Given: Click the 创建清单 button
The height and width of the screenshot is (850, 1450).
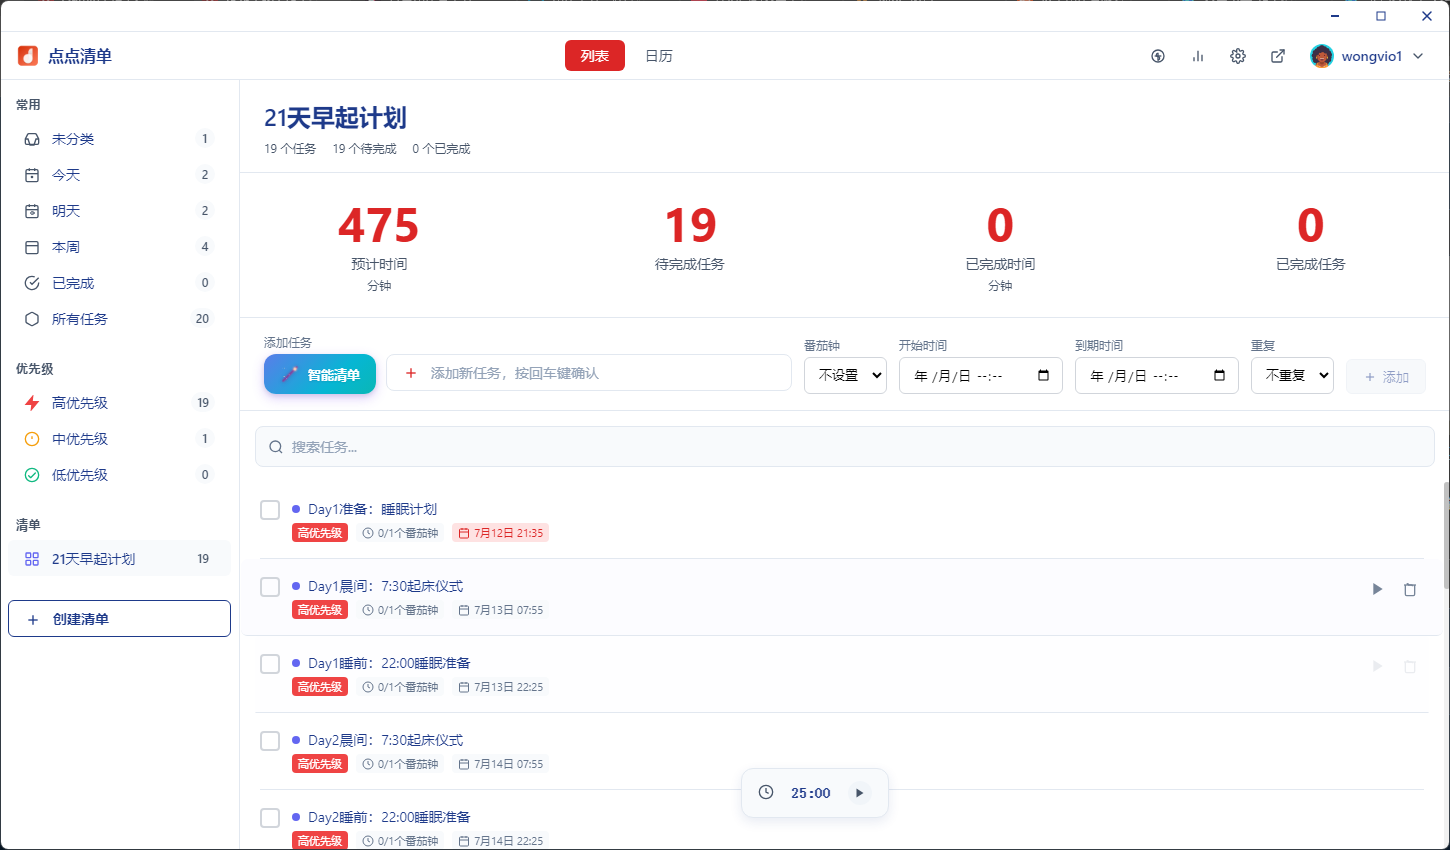Looking at the screenshot, I should (119, 619).
